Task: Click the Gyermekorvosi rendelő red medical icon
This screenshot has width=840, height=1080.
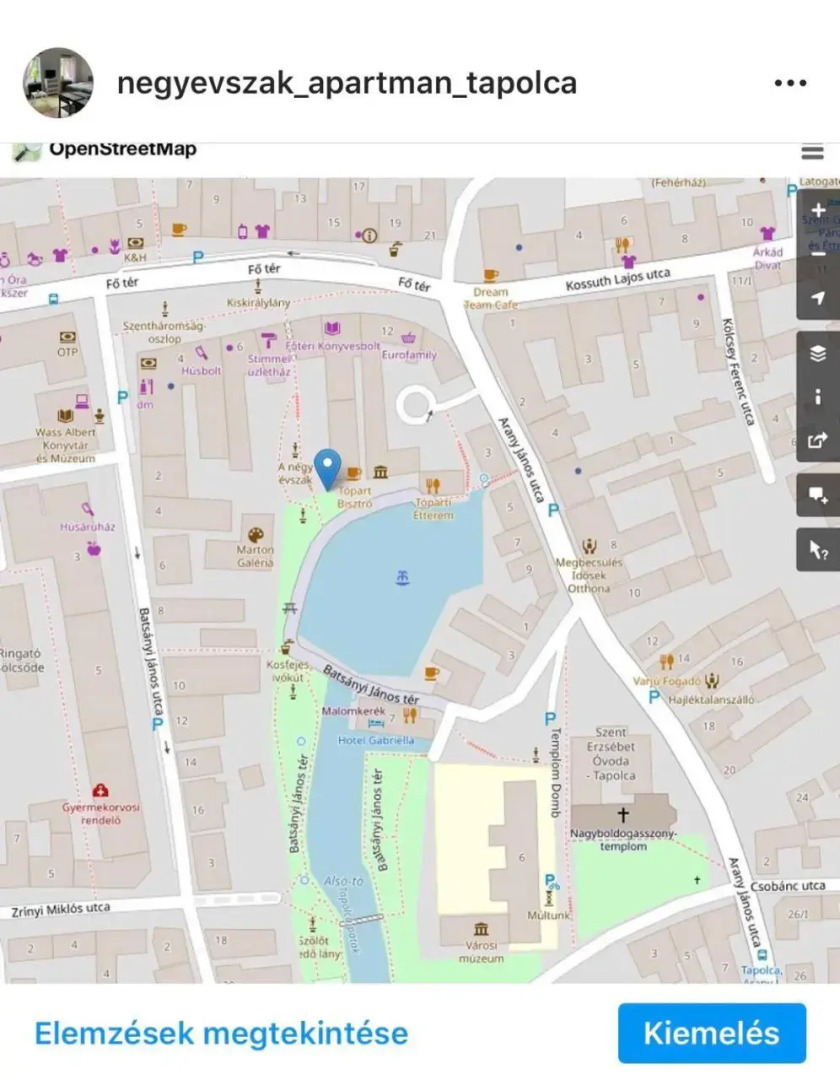Action: click(x=100, y=791)
